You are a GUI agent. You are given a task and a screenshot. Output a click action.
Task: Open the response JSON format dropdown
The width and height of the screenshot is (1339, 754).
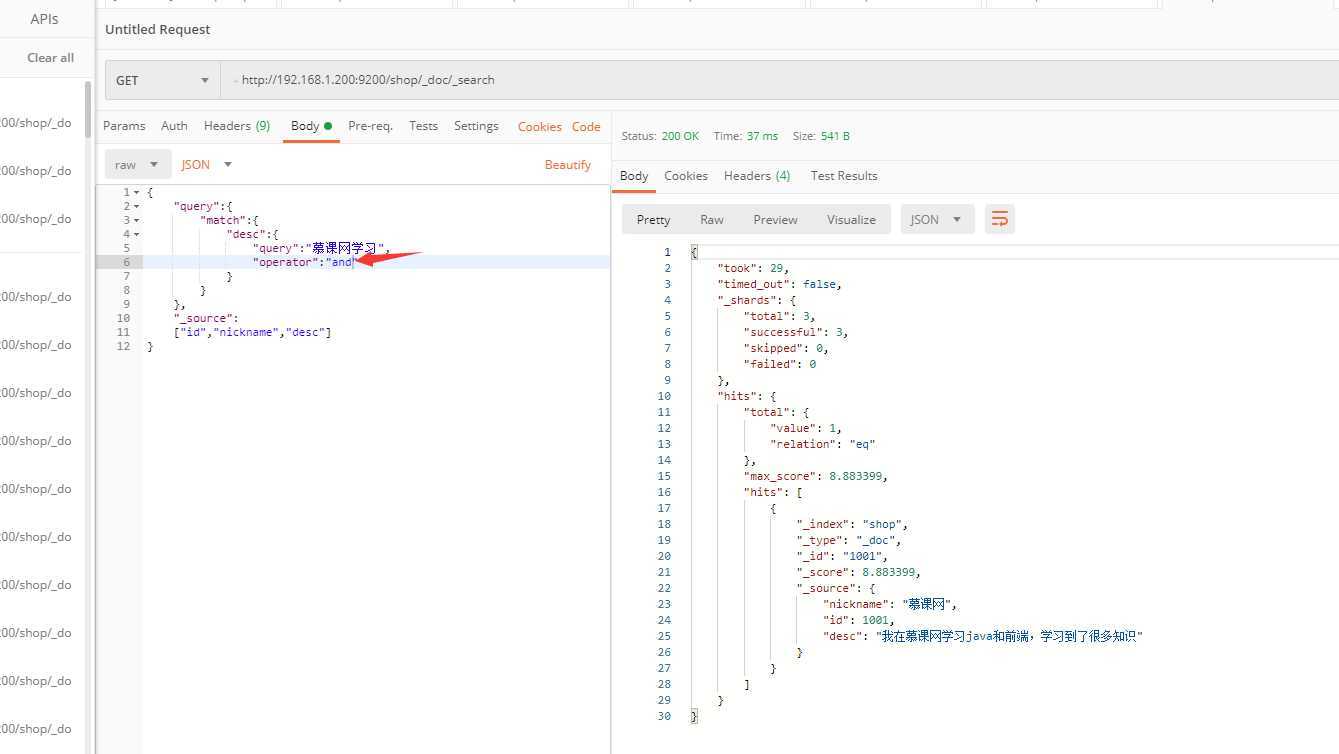pyautogui.click(x=937, y=219)
